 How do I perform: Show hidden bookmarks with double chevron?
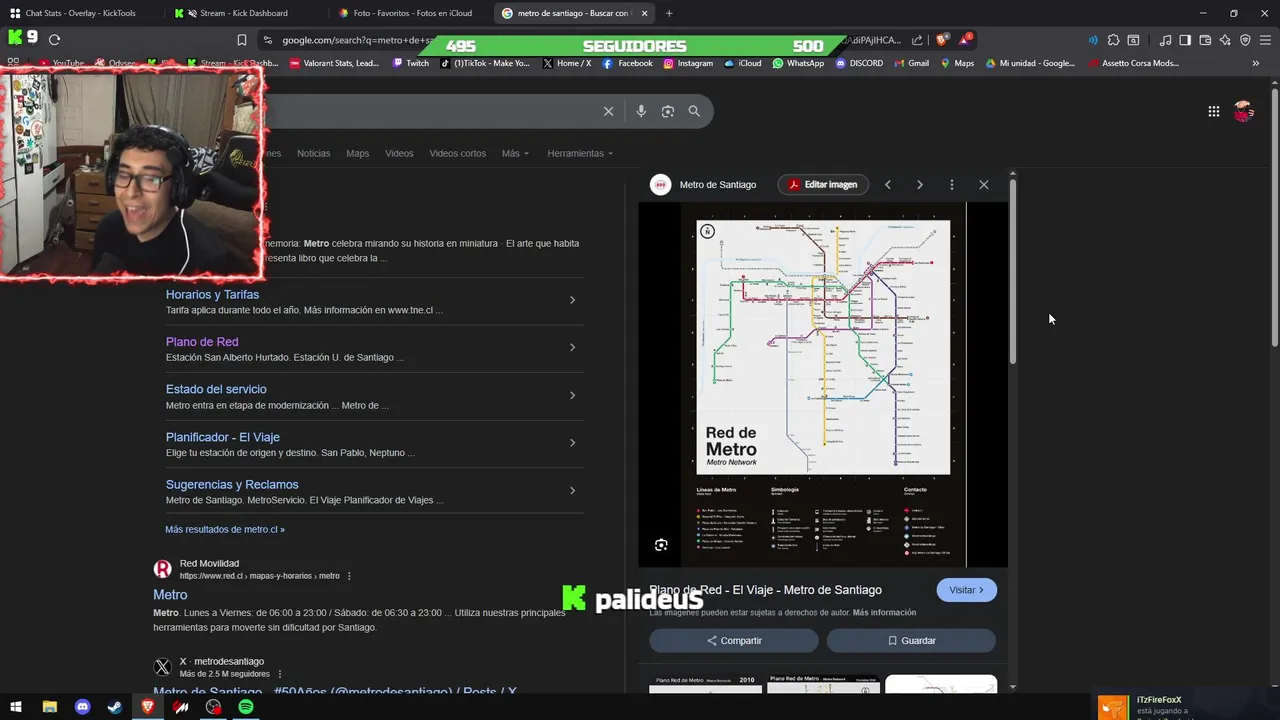[x=1256, y=63]
